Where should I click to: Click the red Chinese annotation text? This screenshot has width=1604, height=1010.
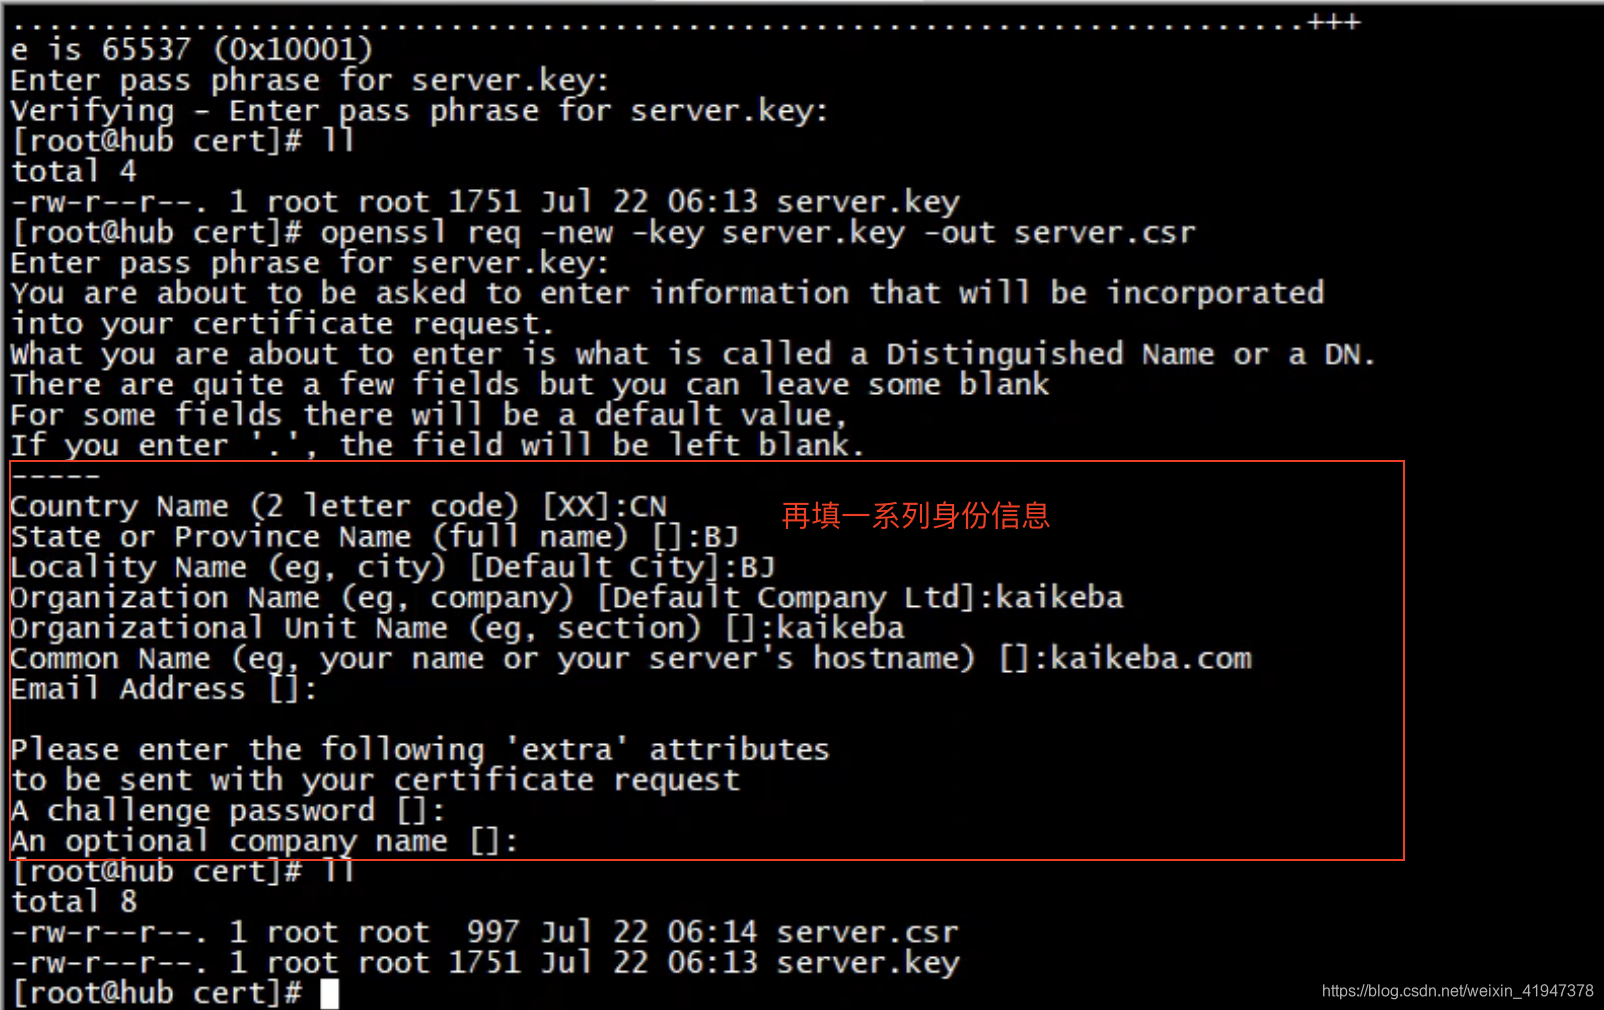(915, 516)
